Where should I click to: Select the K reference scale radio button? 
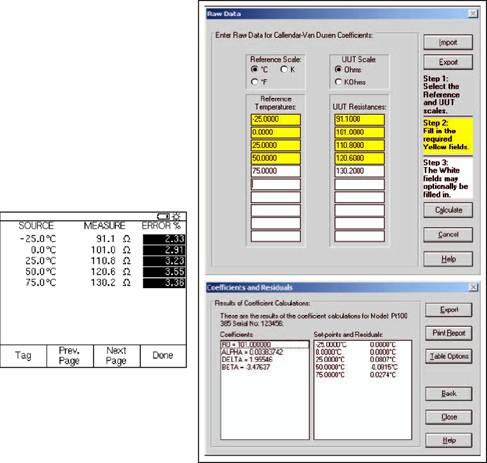click(284, 69)
